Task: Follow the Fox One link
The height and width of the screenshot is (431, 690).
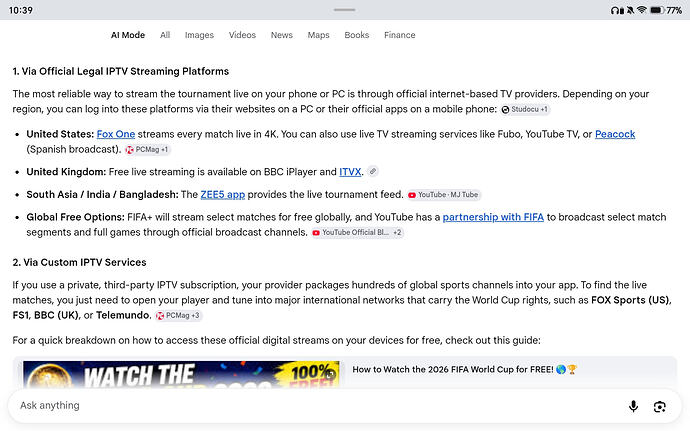Action: tap(116, 134)
